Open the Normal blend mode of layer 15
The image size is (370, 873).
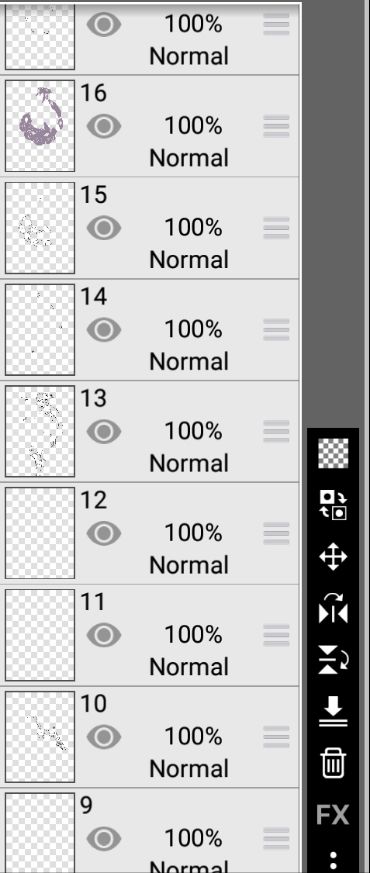coord(189,260)
